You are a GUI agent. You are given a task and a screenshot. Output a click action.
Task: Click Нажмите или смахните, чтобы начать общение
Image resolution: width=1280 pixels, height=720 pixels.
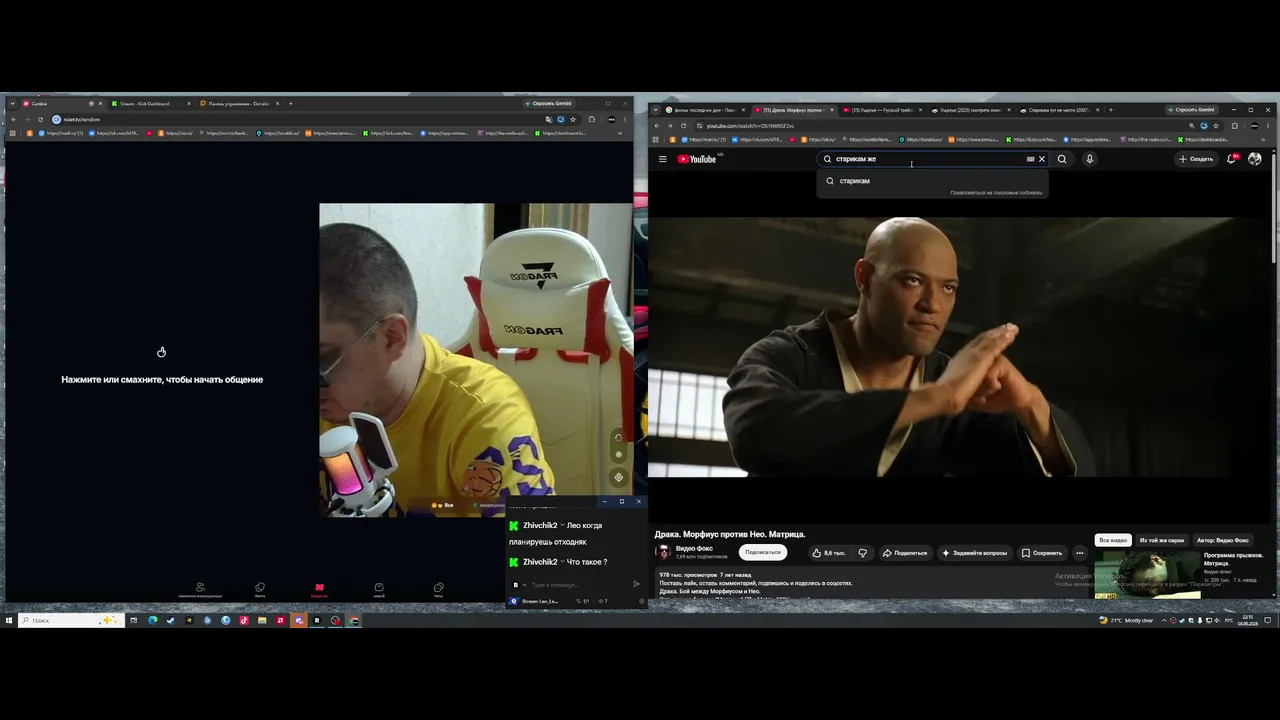point(162,380)
